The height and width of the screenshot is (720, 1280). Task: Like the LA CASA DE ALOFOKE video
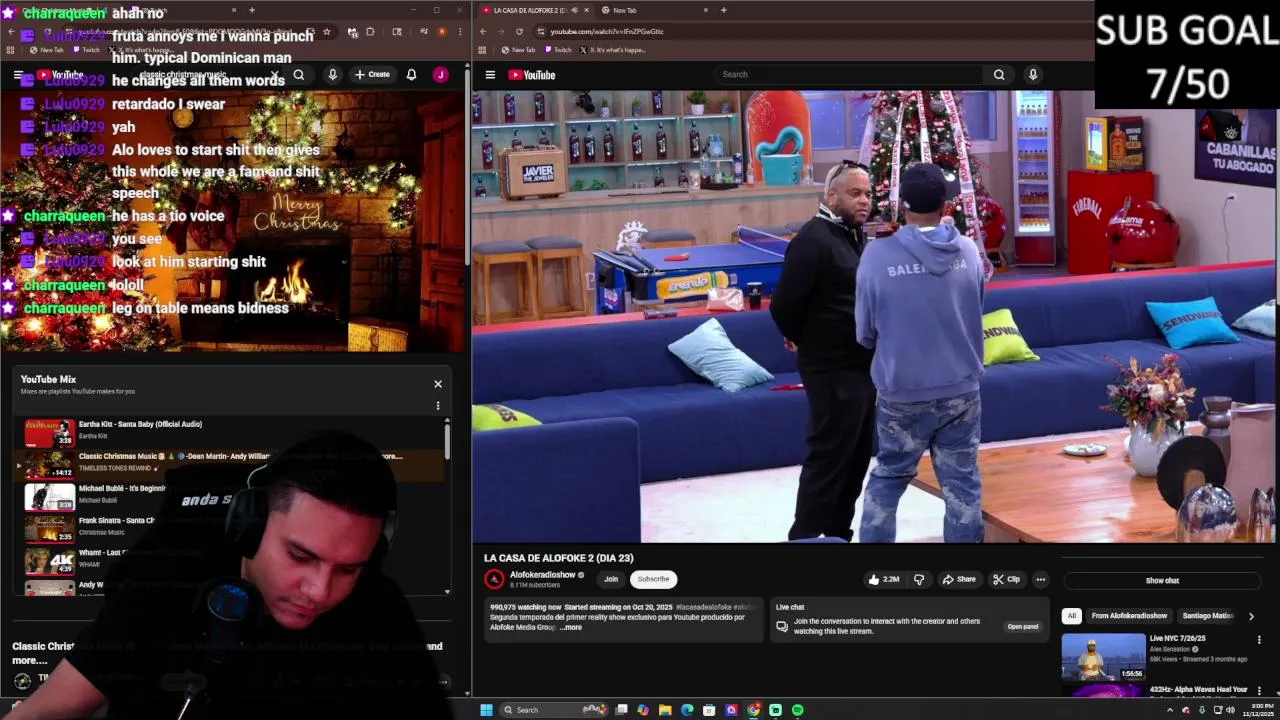884,579
